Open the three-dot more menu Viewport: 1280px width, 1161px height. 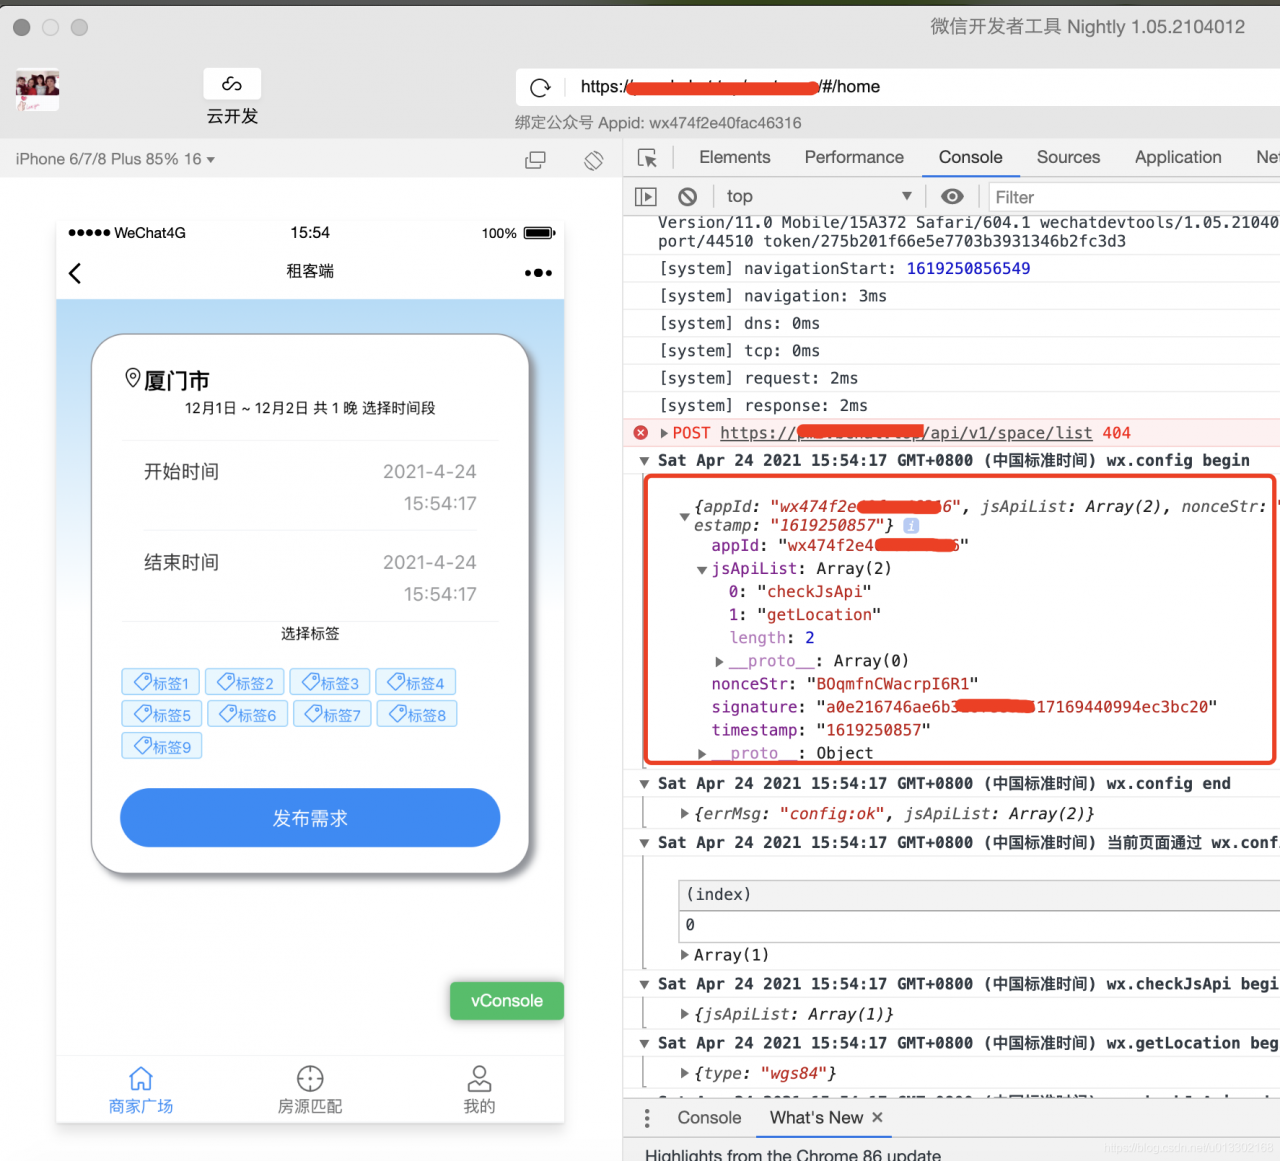click(538, 273)
